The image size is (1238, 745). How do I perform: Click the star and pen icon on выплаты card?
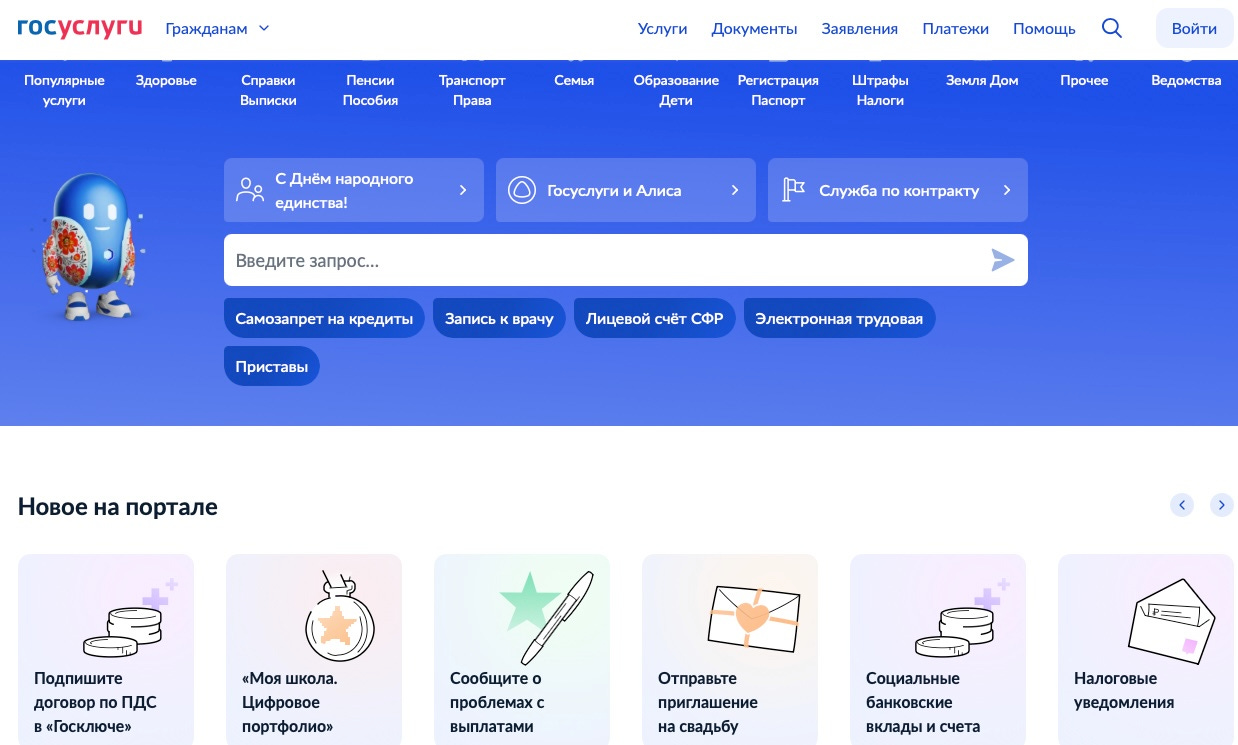[547, 617]
